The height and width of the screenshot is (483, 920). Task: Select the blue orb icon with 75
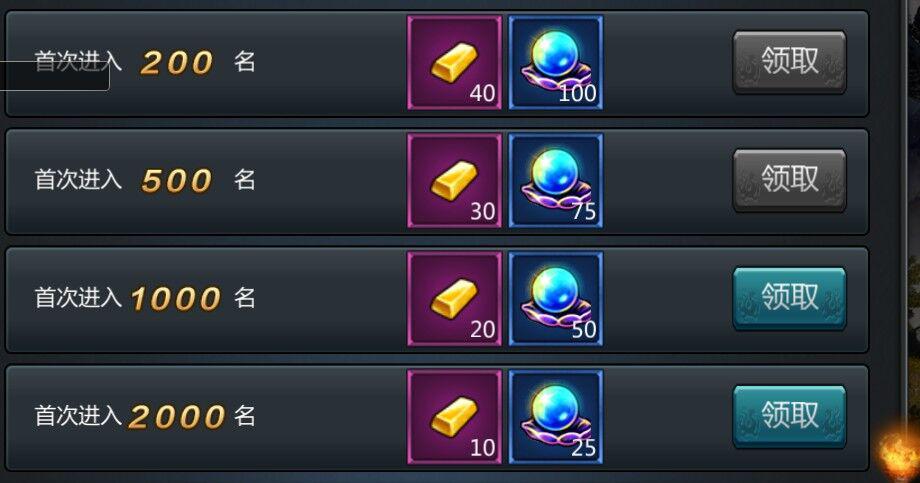point(556,180)
